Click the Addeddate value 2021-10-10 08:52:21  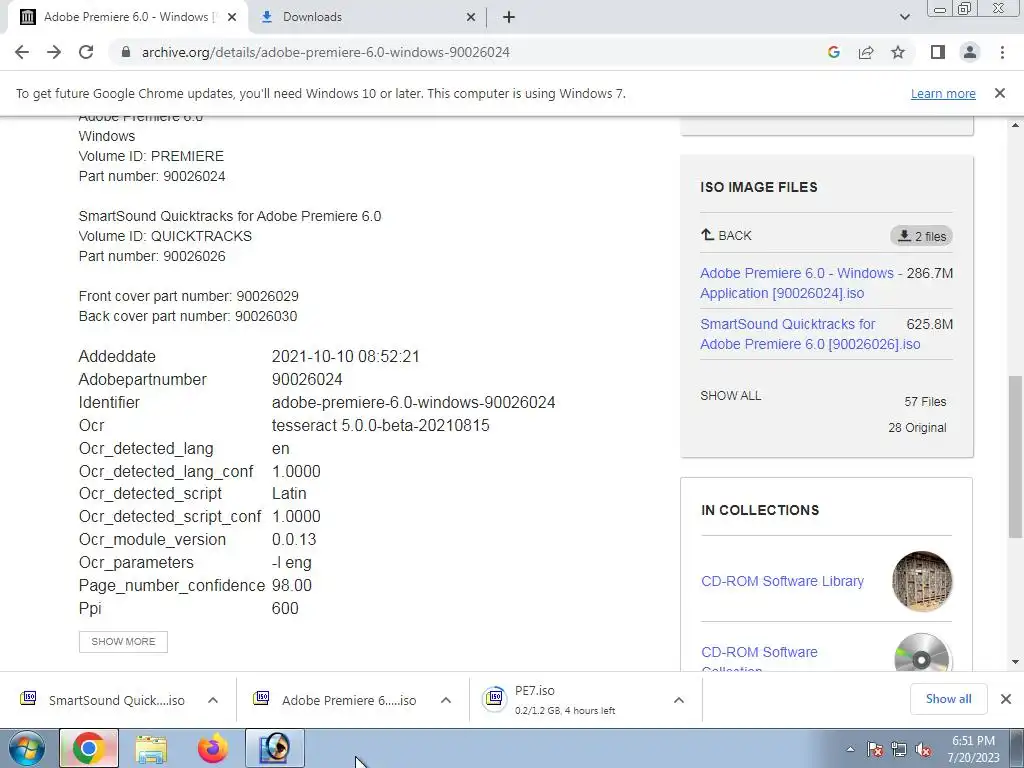(345, 357)
